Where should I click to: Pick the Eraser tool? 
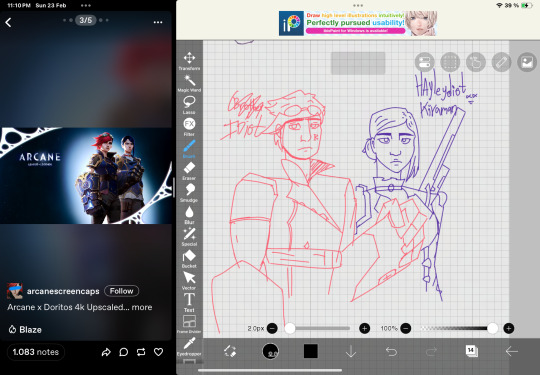[x=189, y=171]
